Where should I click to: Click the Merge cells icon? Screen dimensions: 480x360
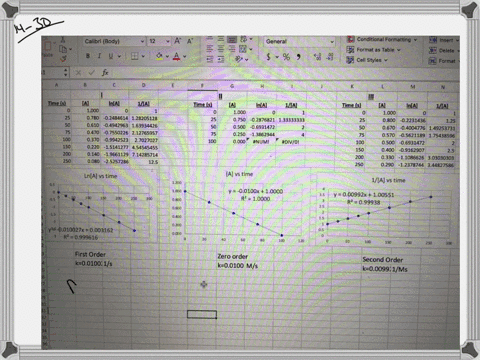pyautogui.click(x=243, y=49)
